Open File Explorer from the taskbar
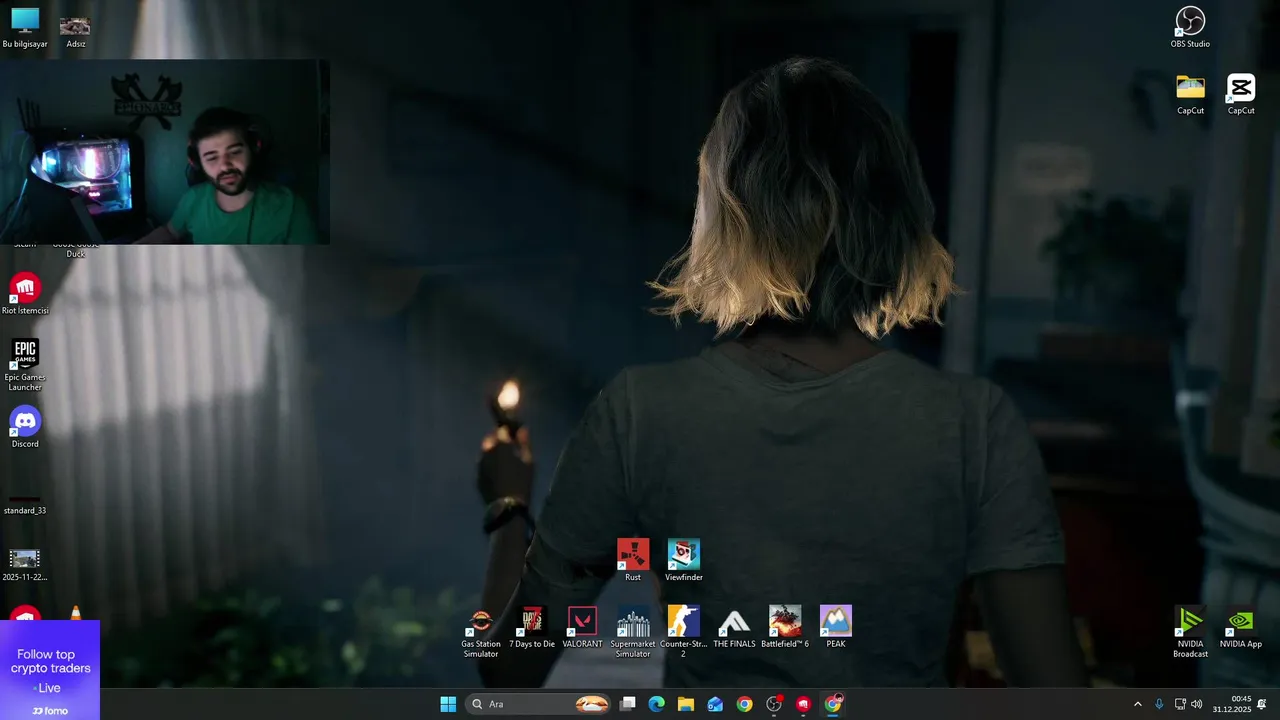Viewport: 1280px width, 720px height. [x=686, y=704]
